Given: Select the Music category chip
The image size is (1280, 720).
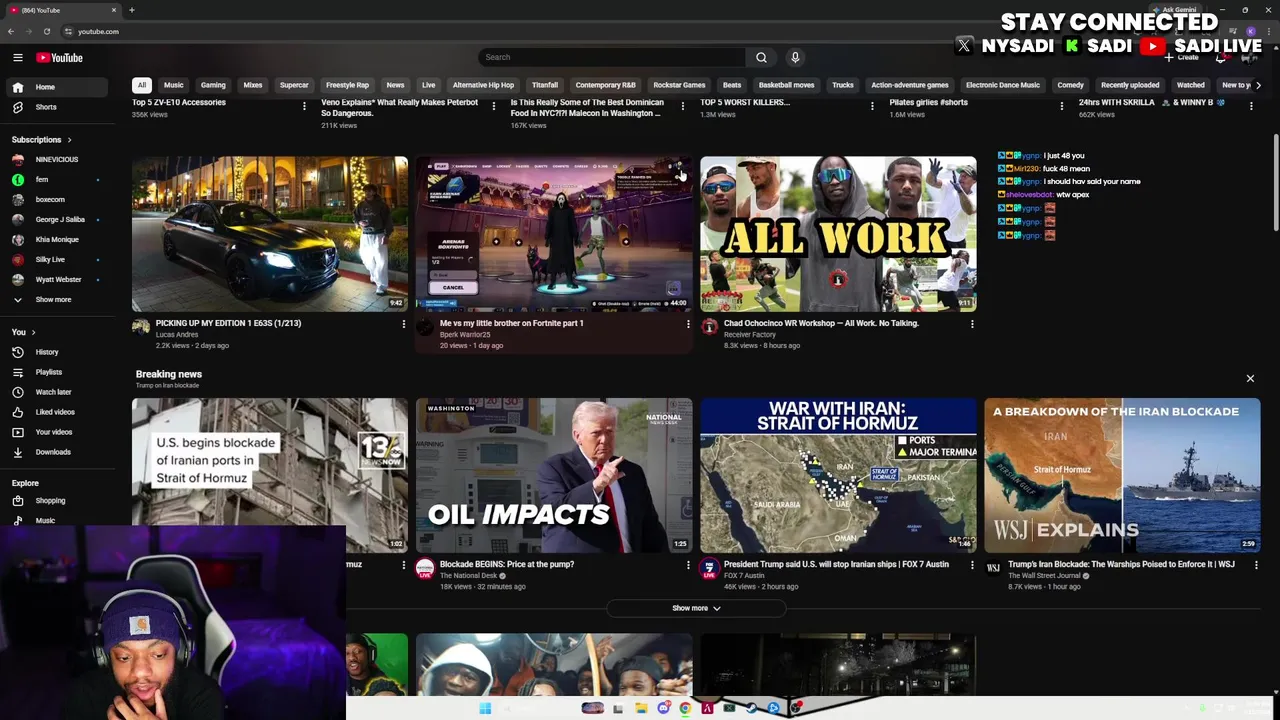Looking at the screenshot, I should click(x=174, y=85).
